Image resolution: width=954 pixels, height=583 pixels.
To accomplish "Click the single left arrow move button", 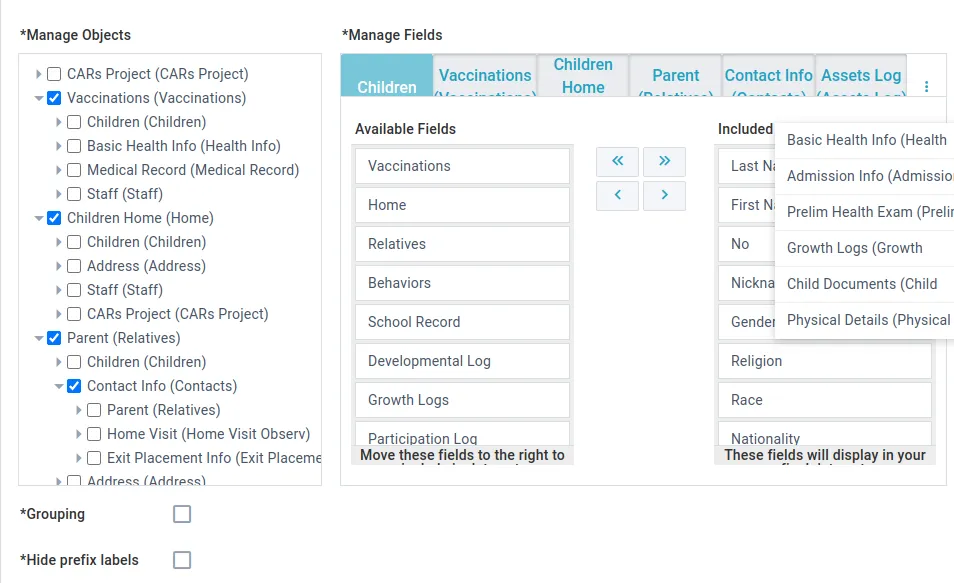I will [617, 195].
